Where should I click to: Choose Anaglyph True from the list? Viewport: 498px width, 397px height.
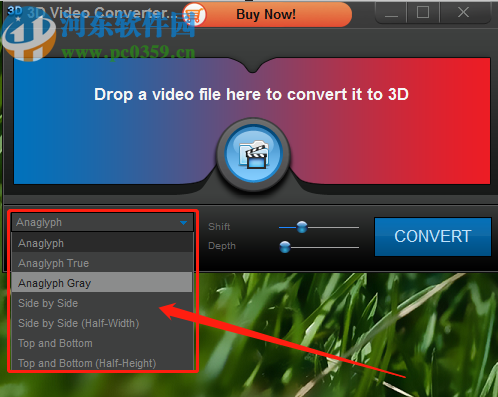pyautogui.click(x=102, y=263)
